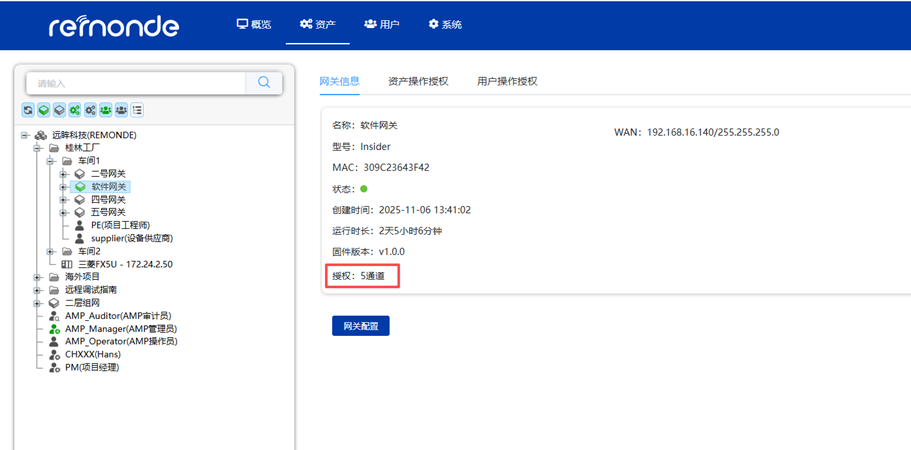Expand the 海外项目 folder node
Image resolution: width=911 pixels, height=450 pixels.
tap(38, 277)
